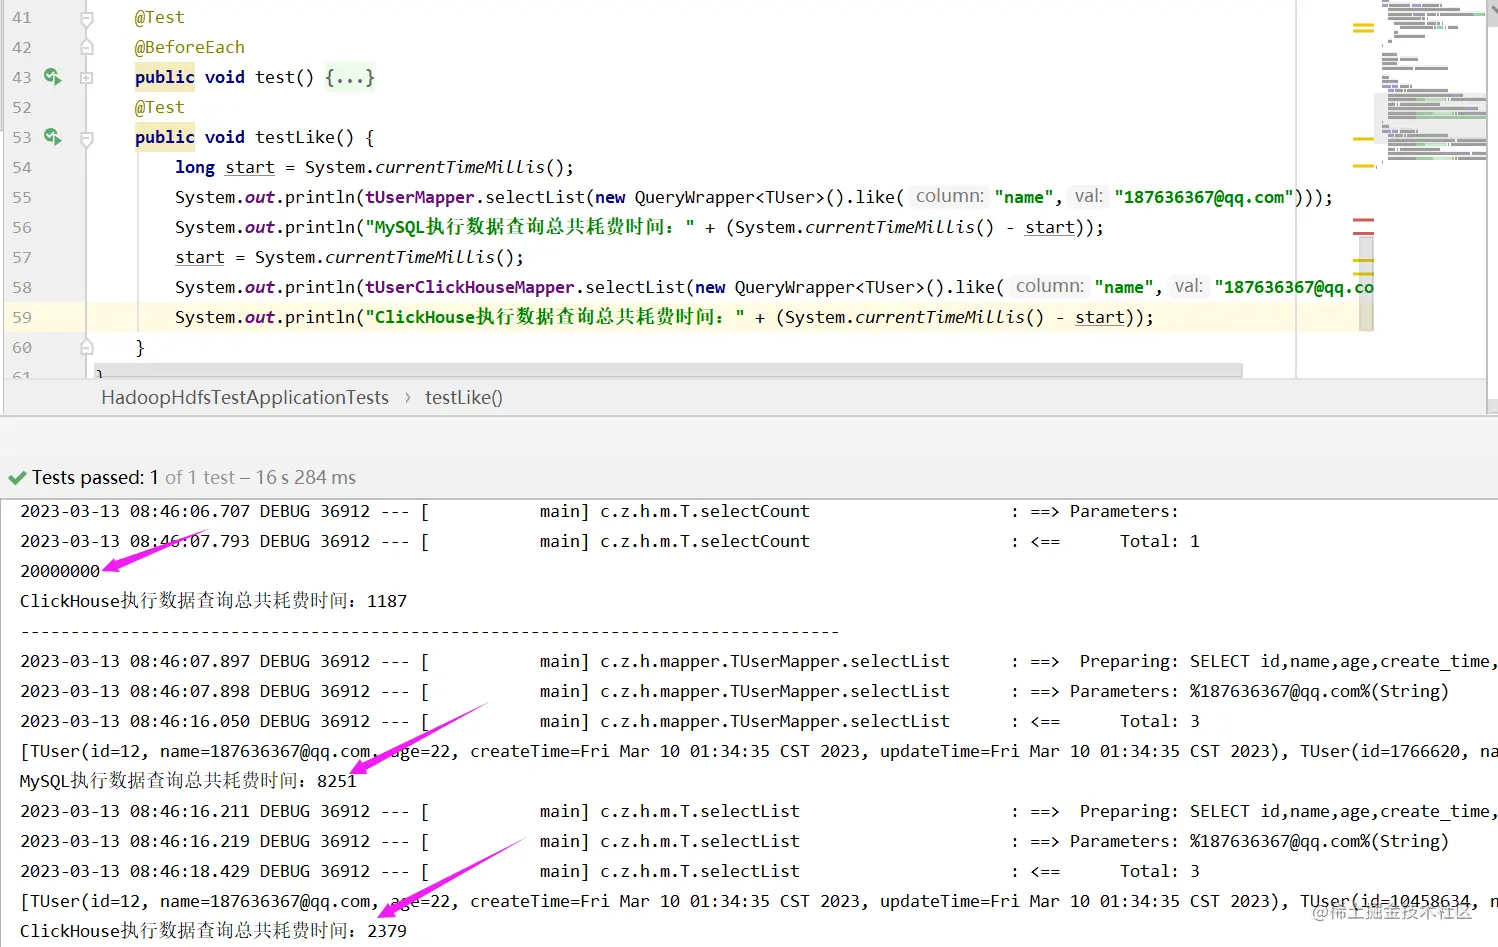
Task: Click tUserClickHouseMapper on line 58
Action: pyautogui.click(x=470, y=287)
